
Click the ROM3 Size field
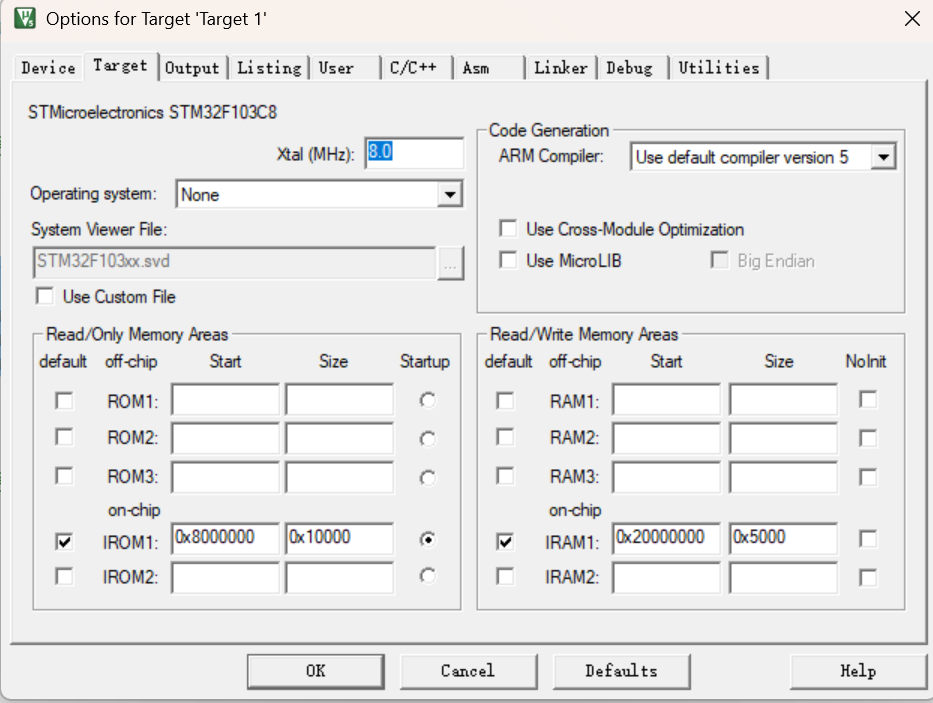pyautogui.click(x=339, y=477)
